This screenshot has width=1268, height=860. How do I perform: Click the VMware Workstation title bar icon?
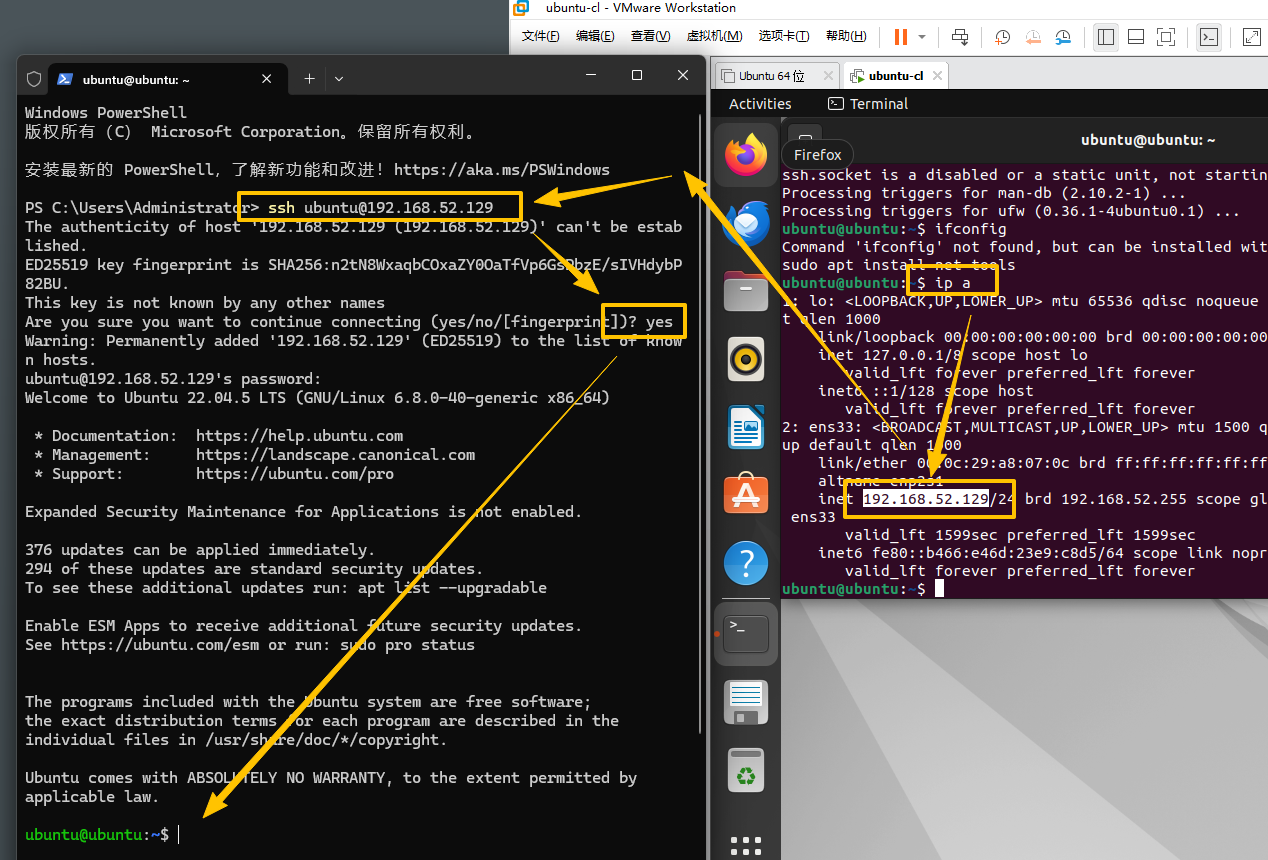(521, 8)
